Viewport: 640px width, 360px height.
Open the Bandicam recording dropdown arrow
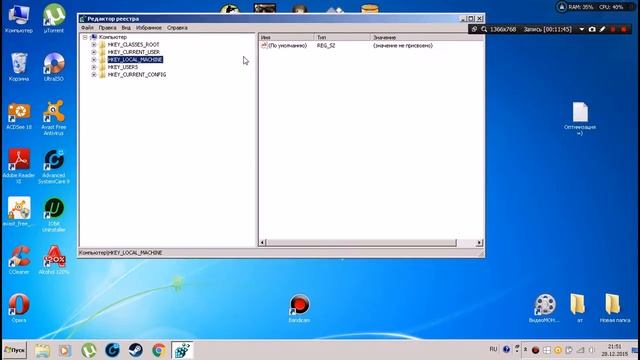click(582, 29)
